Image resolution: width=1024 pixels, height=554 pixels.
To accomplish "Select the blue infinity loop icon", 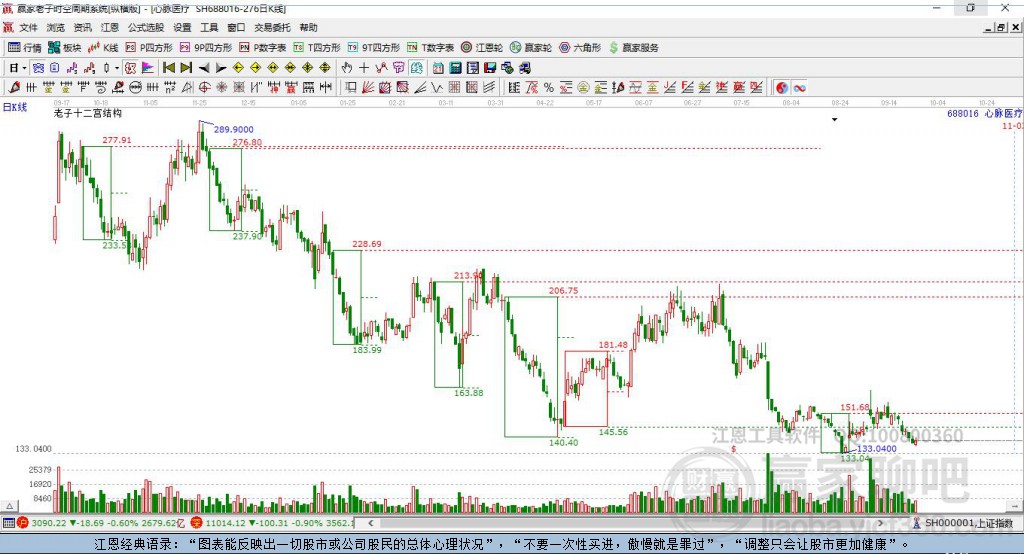I will (799, 88).
